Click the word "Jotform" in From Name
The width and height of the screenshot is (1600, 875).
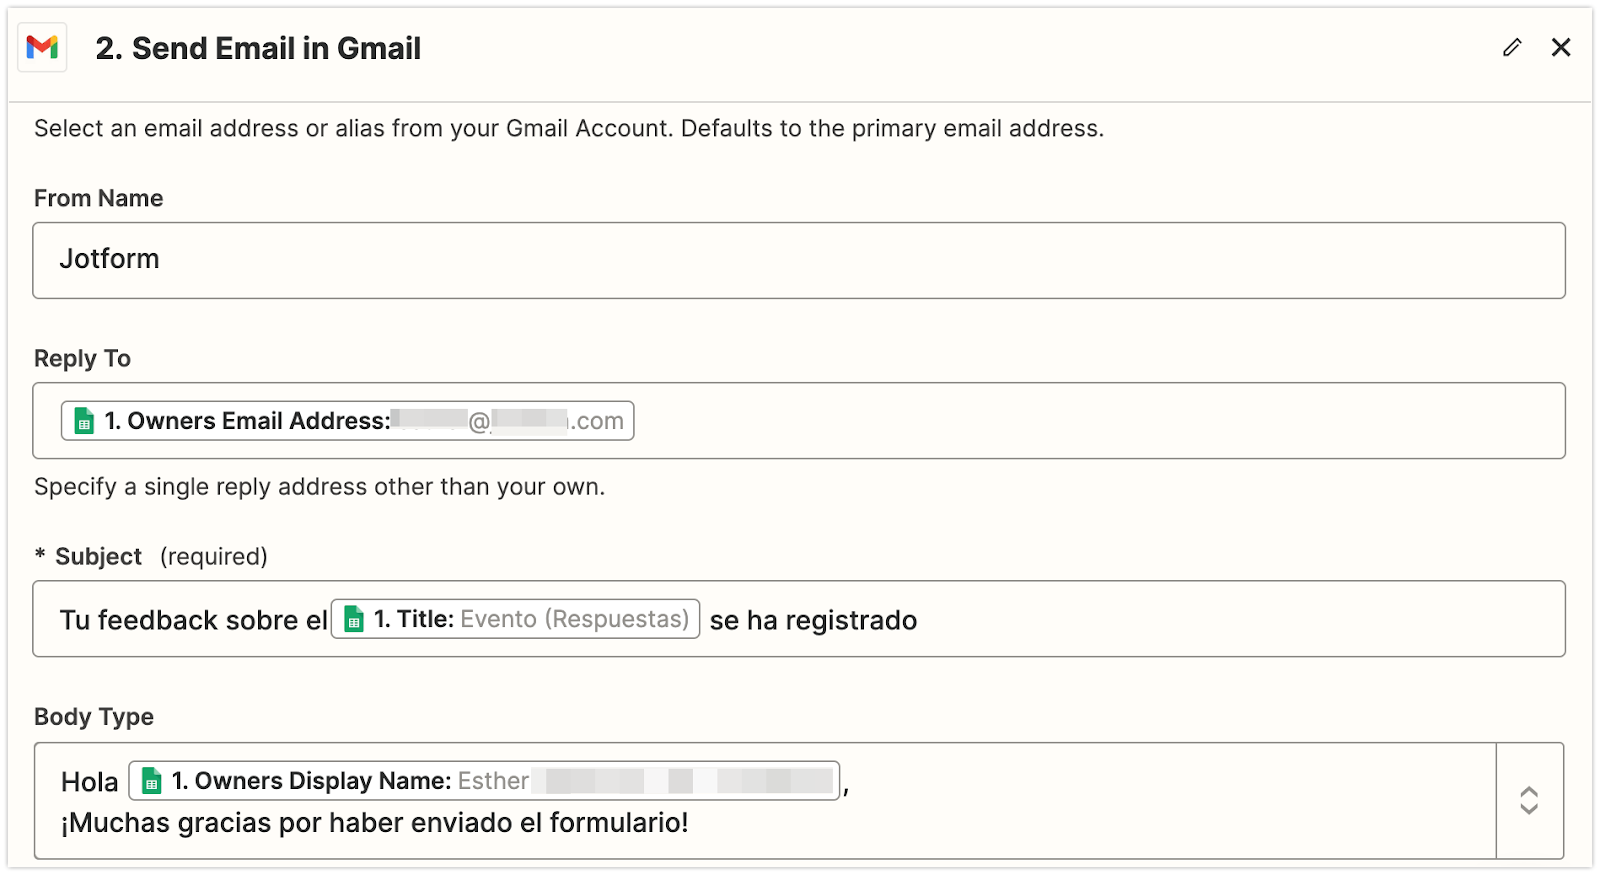click(110, 259)
